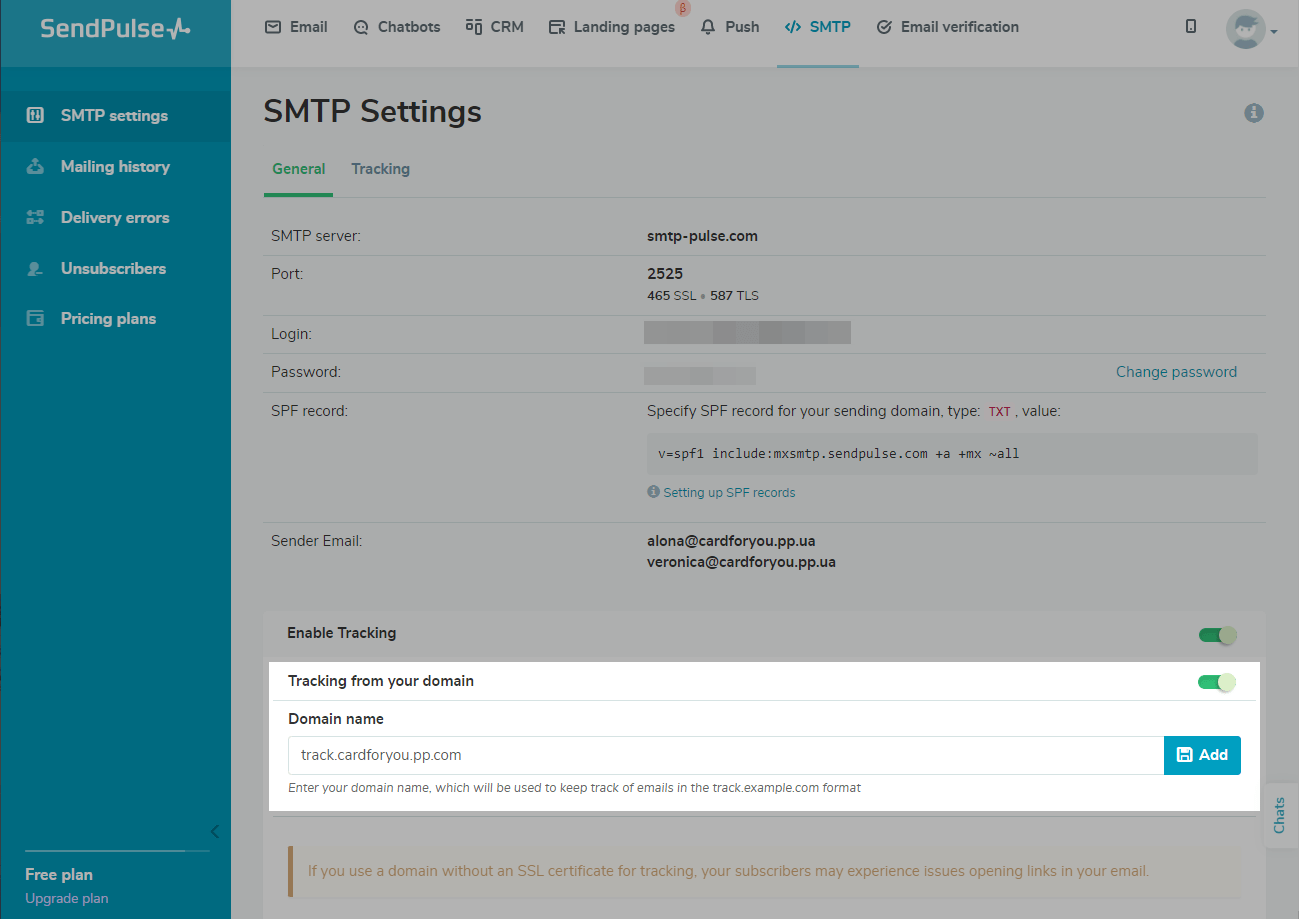This screenshot has width=1299, height=919.
Task: Click the SMTP code icon in top menu
Action: click(x=793, y=27)
